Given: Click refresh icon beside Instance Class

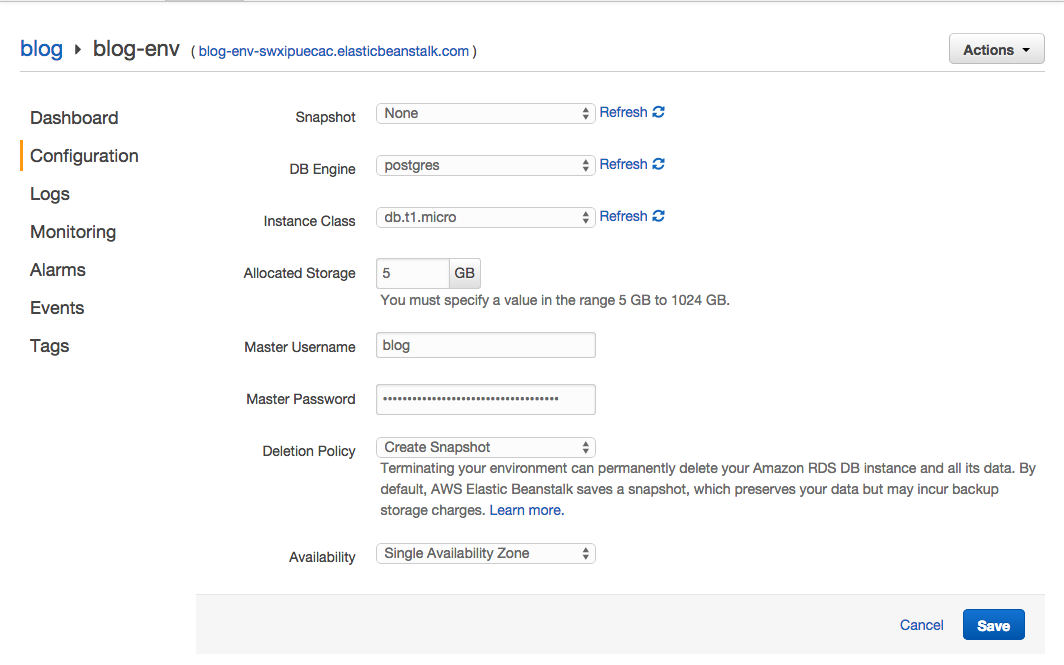Looking at the screenshot, I should click(658, 217).
